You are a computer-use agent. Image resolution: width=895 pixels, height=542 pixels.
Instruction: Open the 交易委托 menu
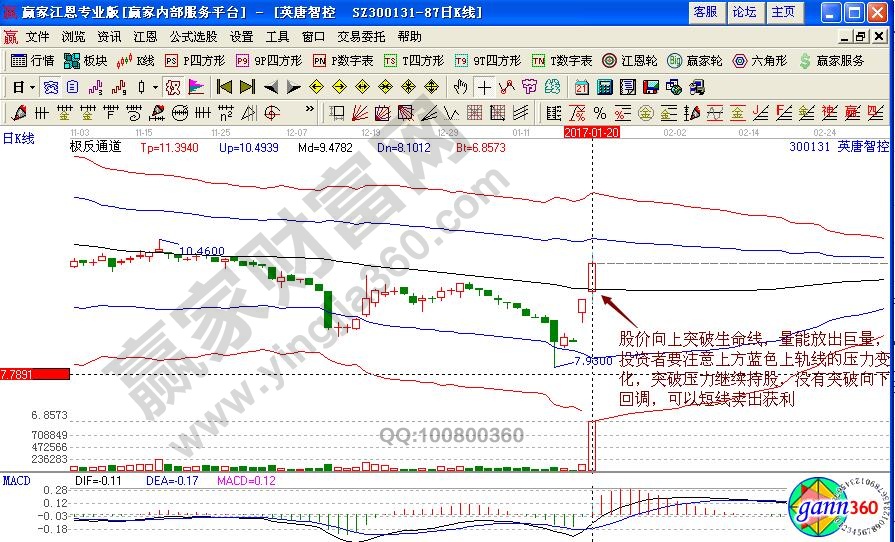click(360, 36)
